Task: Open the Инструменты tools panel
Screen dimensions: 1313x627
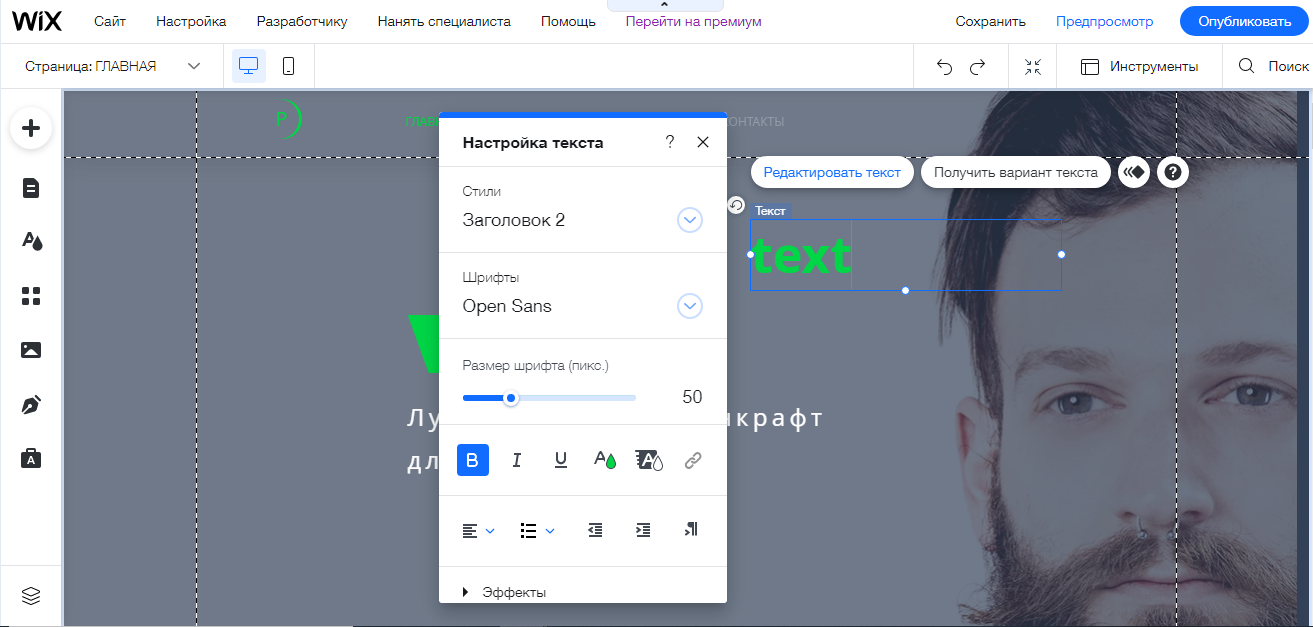Action: pos(1139,66)
